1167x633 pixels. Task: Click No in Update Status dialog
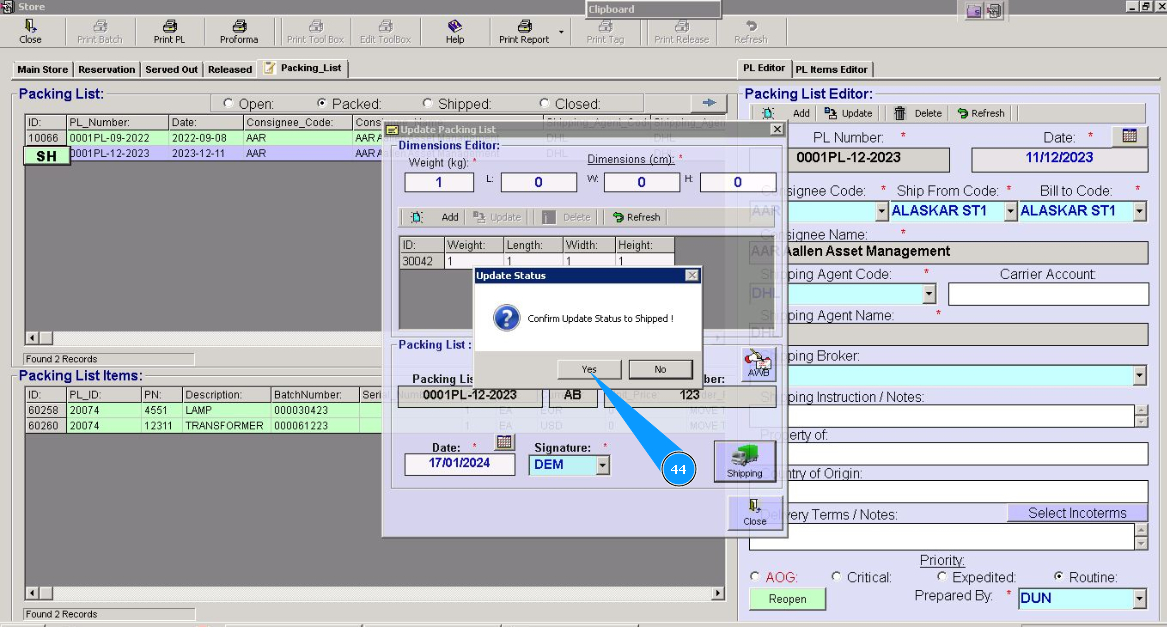[660, 369]
